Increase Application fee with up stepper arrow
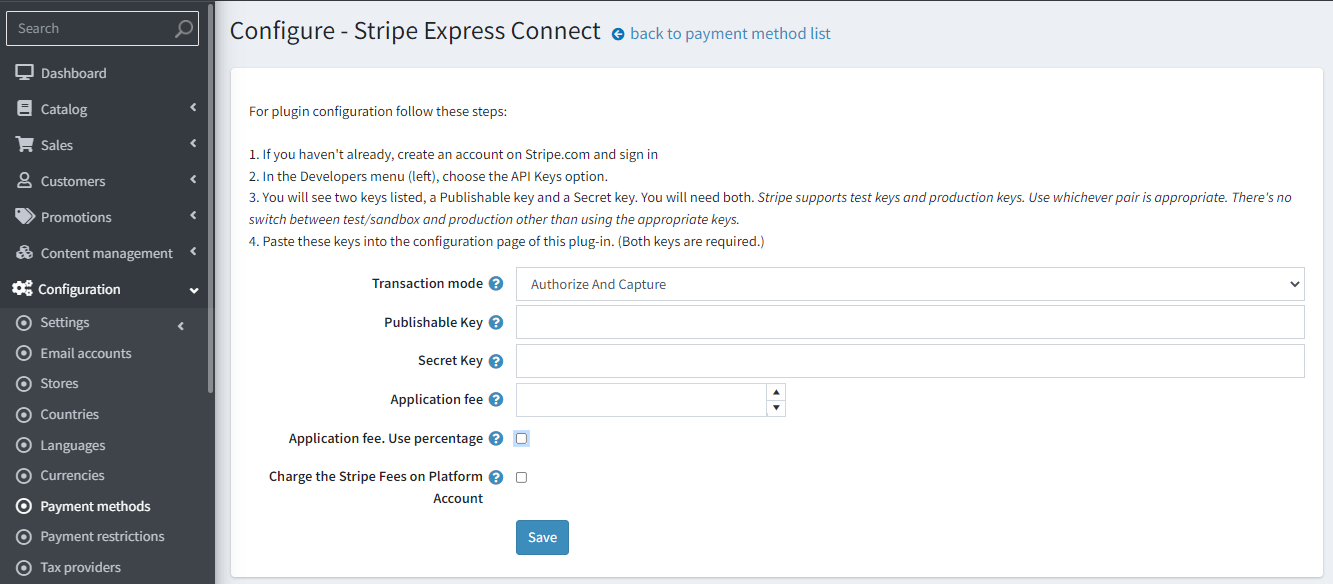The width and height of the screenshot is (1333, 584). click(775, 392)
